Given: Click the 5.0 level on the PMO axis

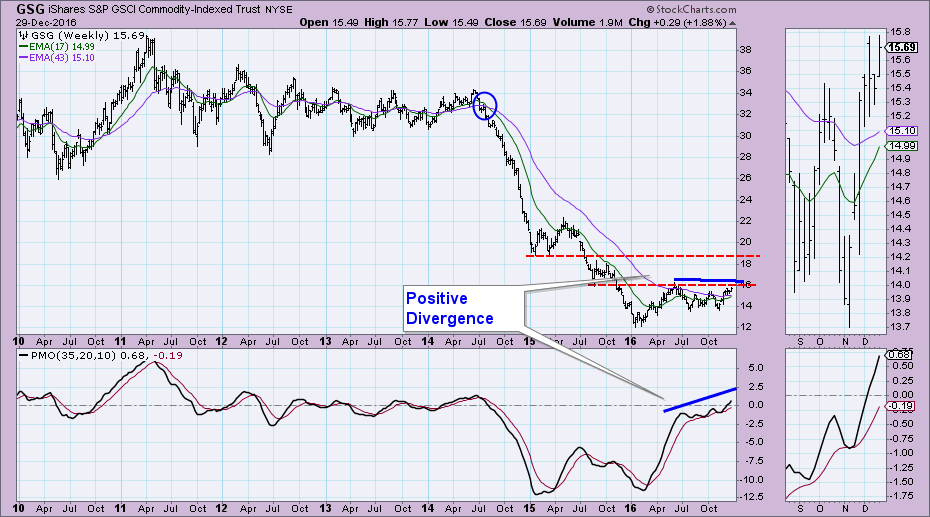Looking at the screenshot, I should click(x=756, y=368).
